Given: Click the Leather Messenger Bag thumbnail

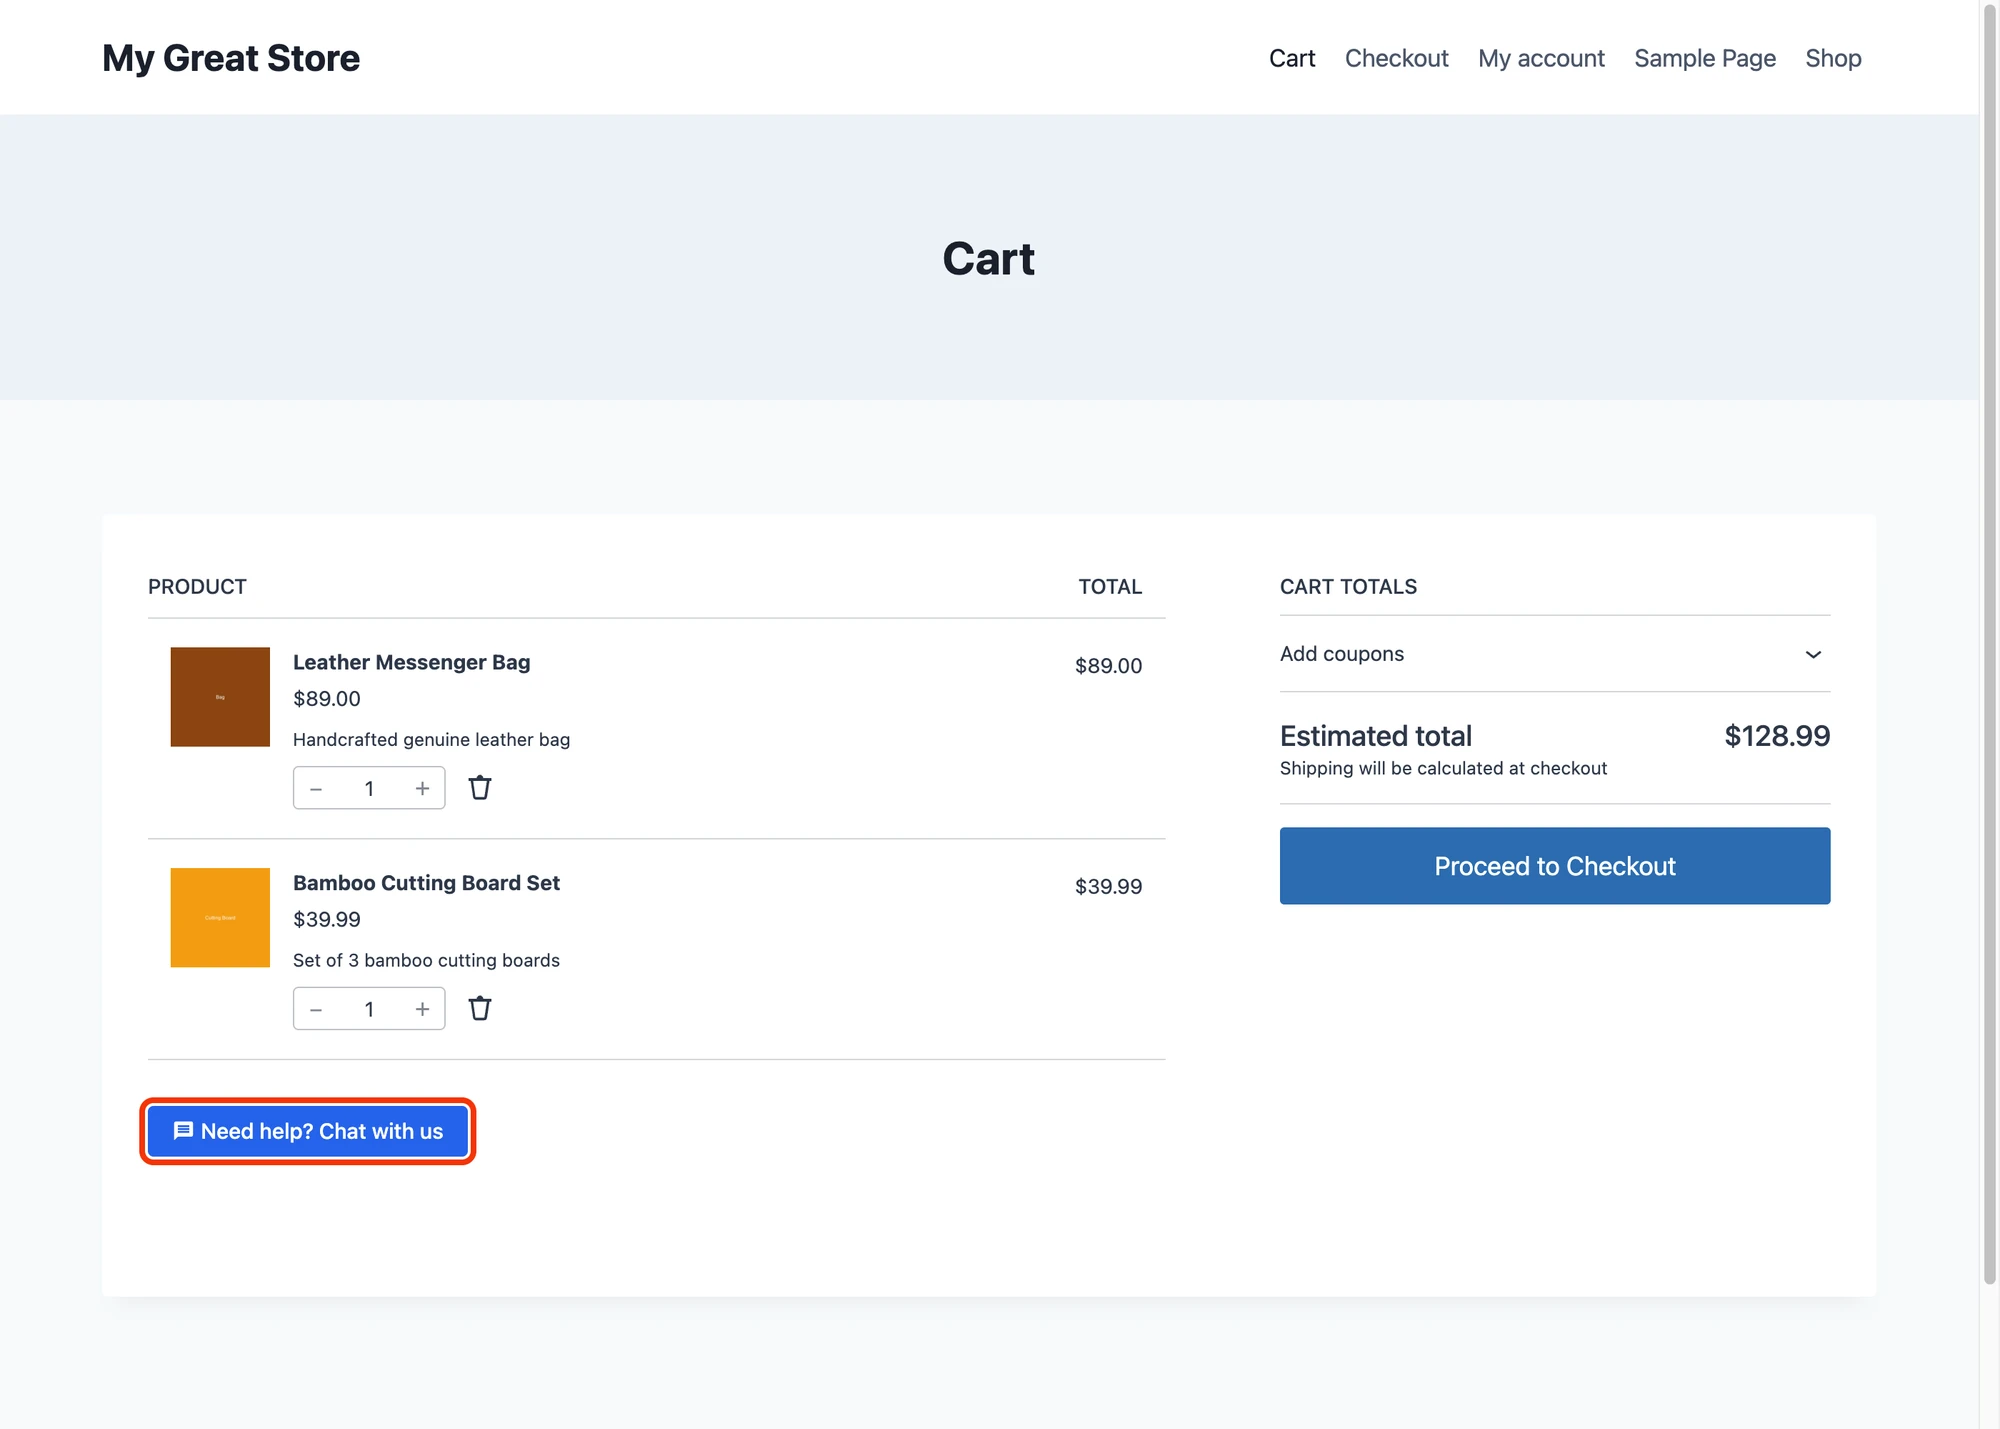Looking at the screenshot, I should (220, 697).
